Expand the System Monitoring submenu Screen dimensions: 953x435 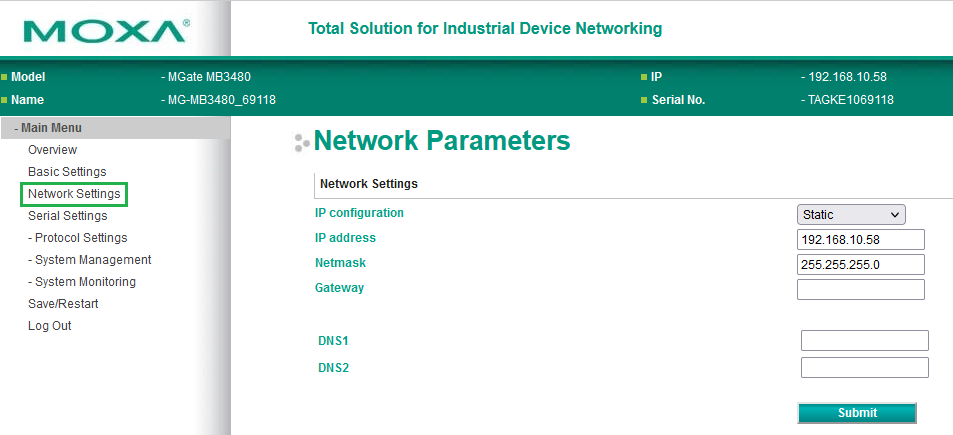click(x=82, y=281)
